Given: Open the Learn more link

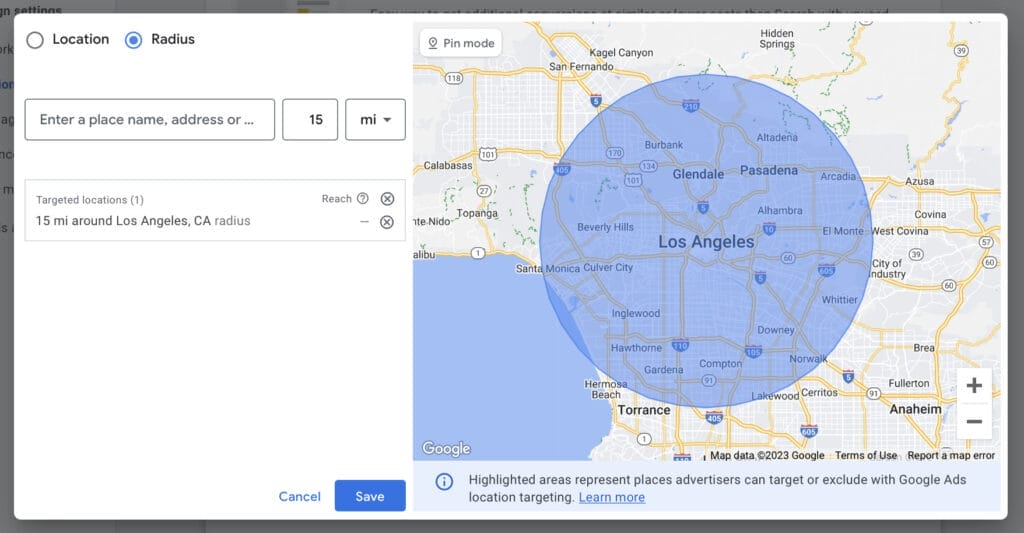Looking at the screenshot, I should pyautogui.click(x=612, y=498).
